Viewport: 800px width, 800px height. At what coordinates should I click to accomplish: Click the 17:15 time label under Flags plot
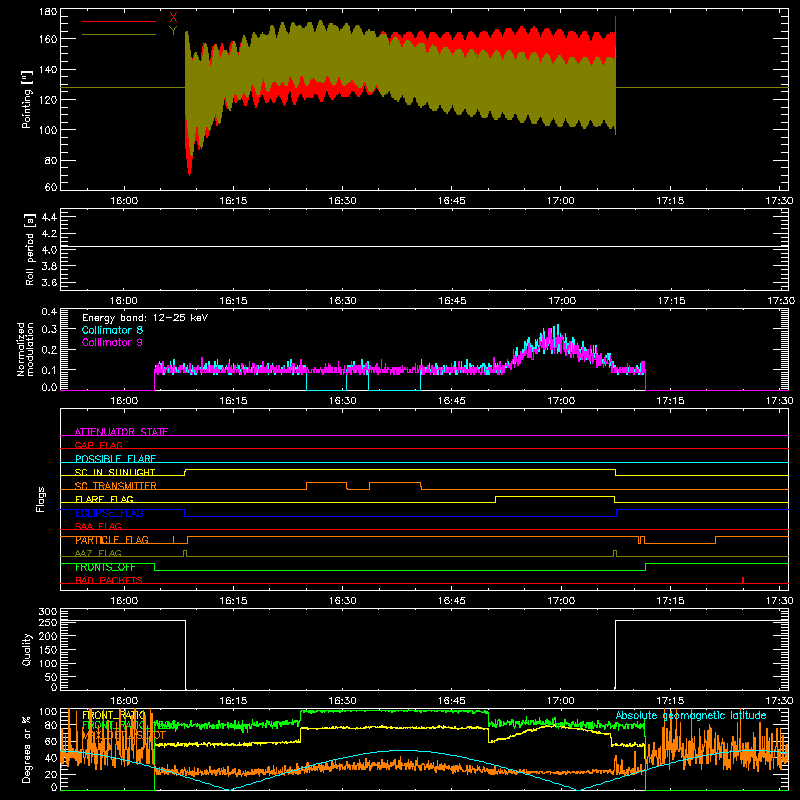coord(670,601)
